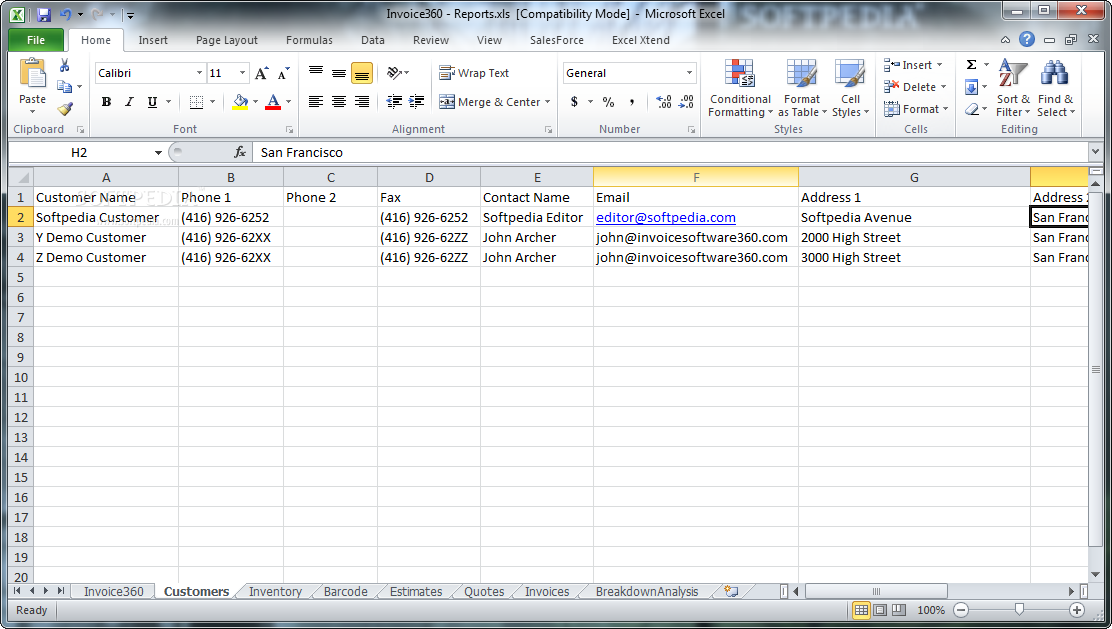Click the zoom slider handle
This screenshot has width=1112, height=629.
[1019, 610]
